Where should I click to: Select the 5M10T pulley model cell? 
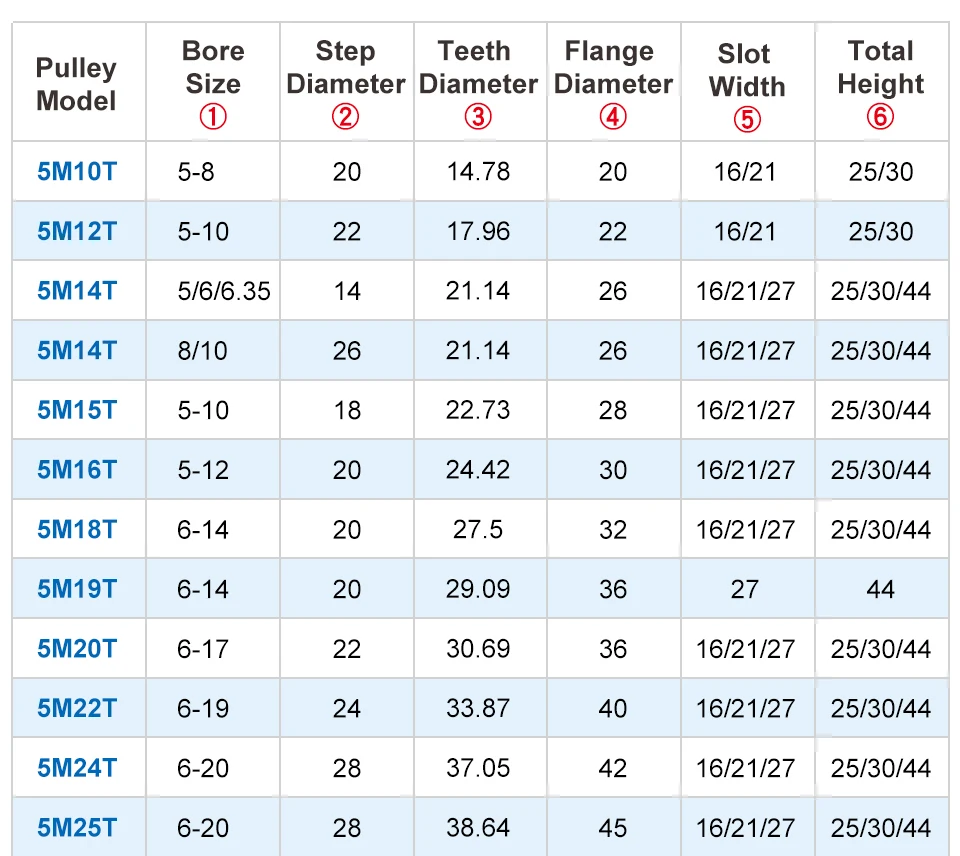click(77, 171)
